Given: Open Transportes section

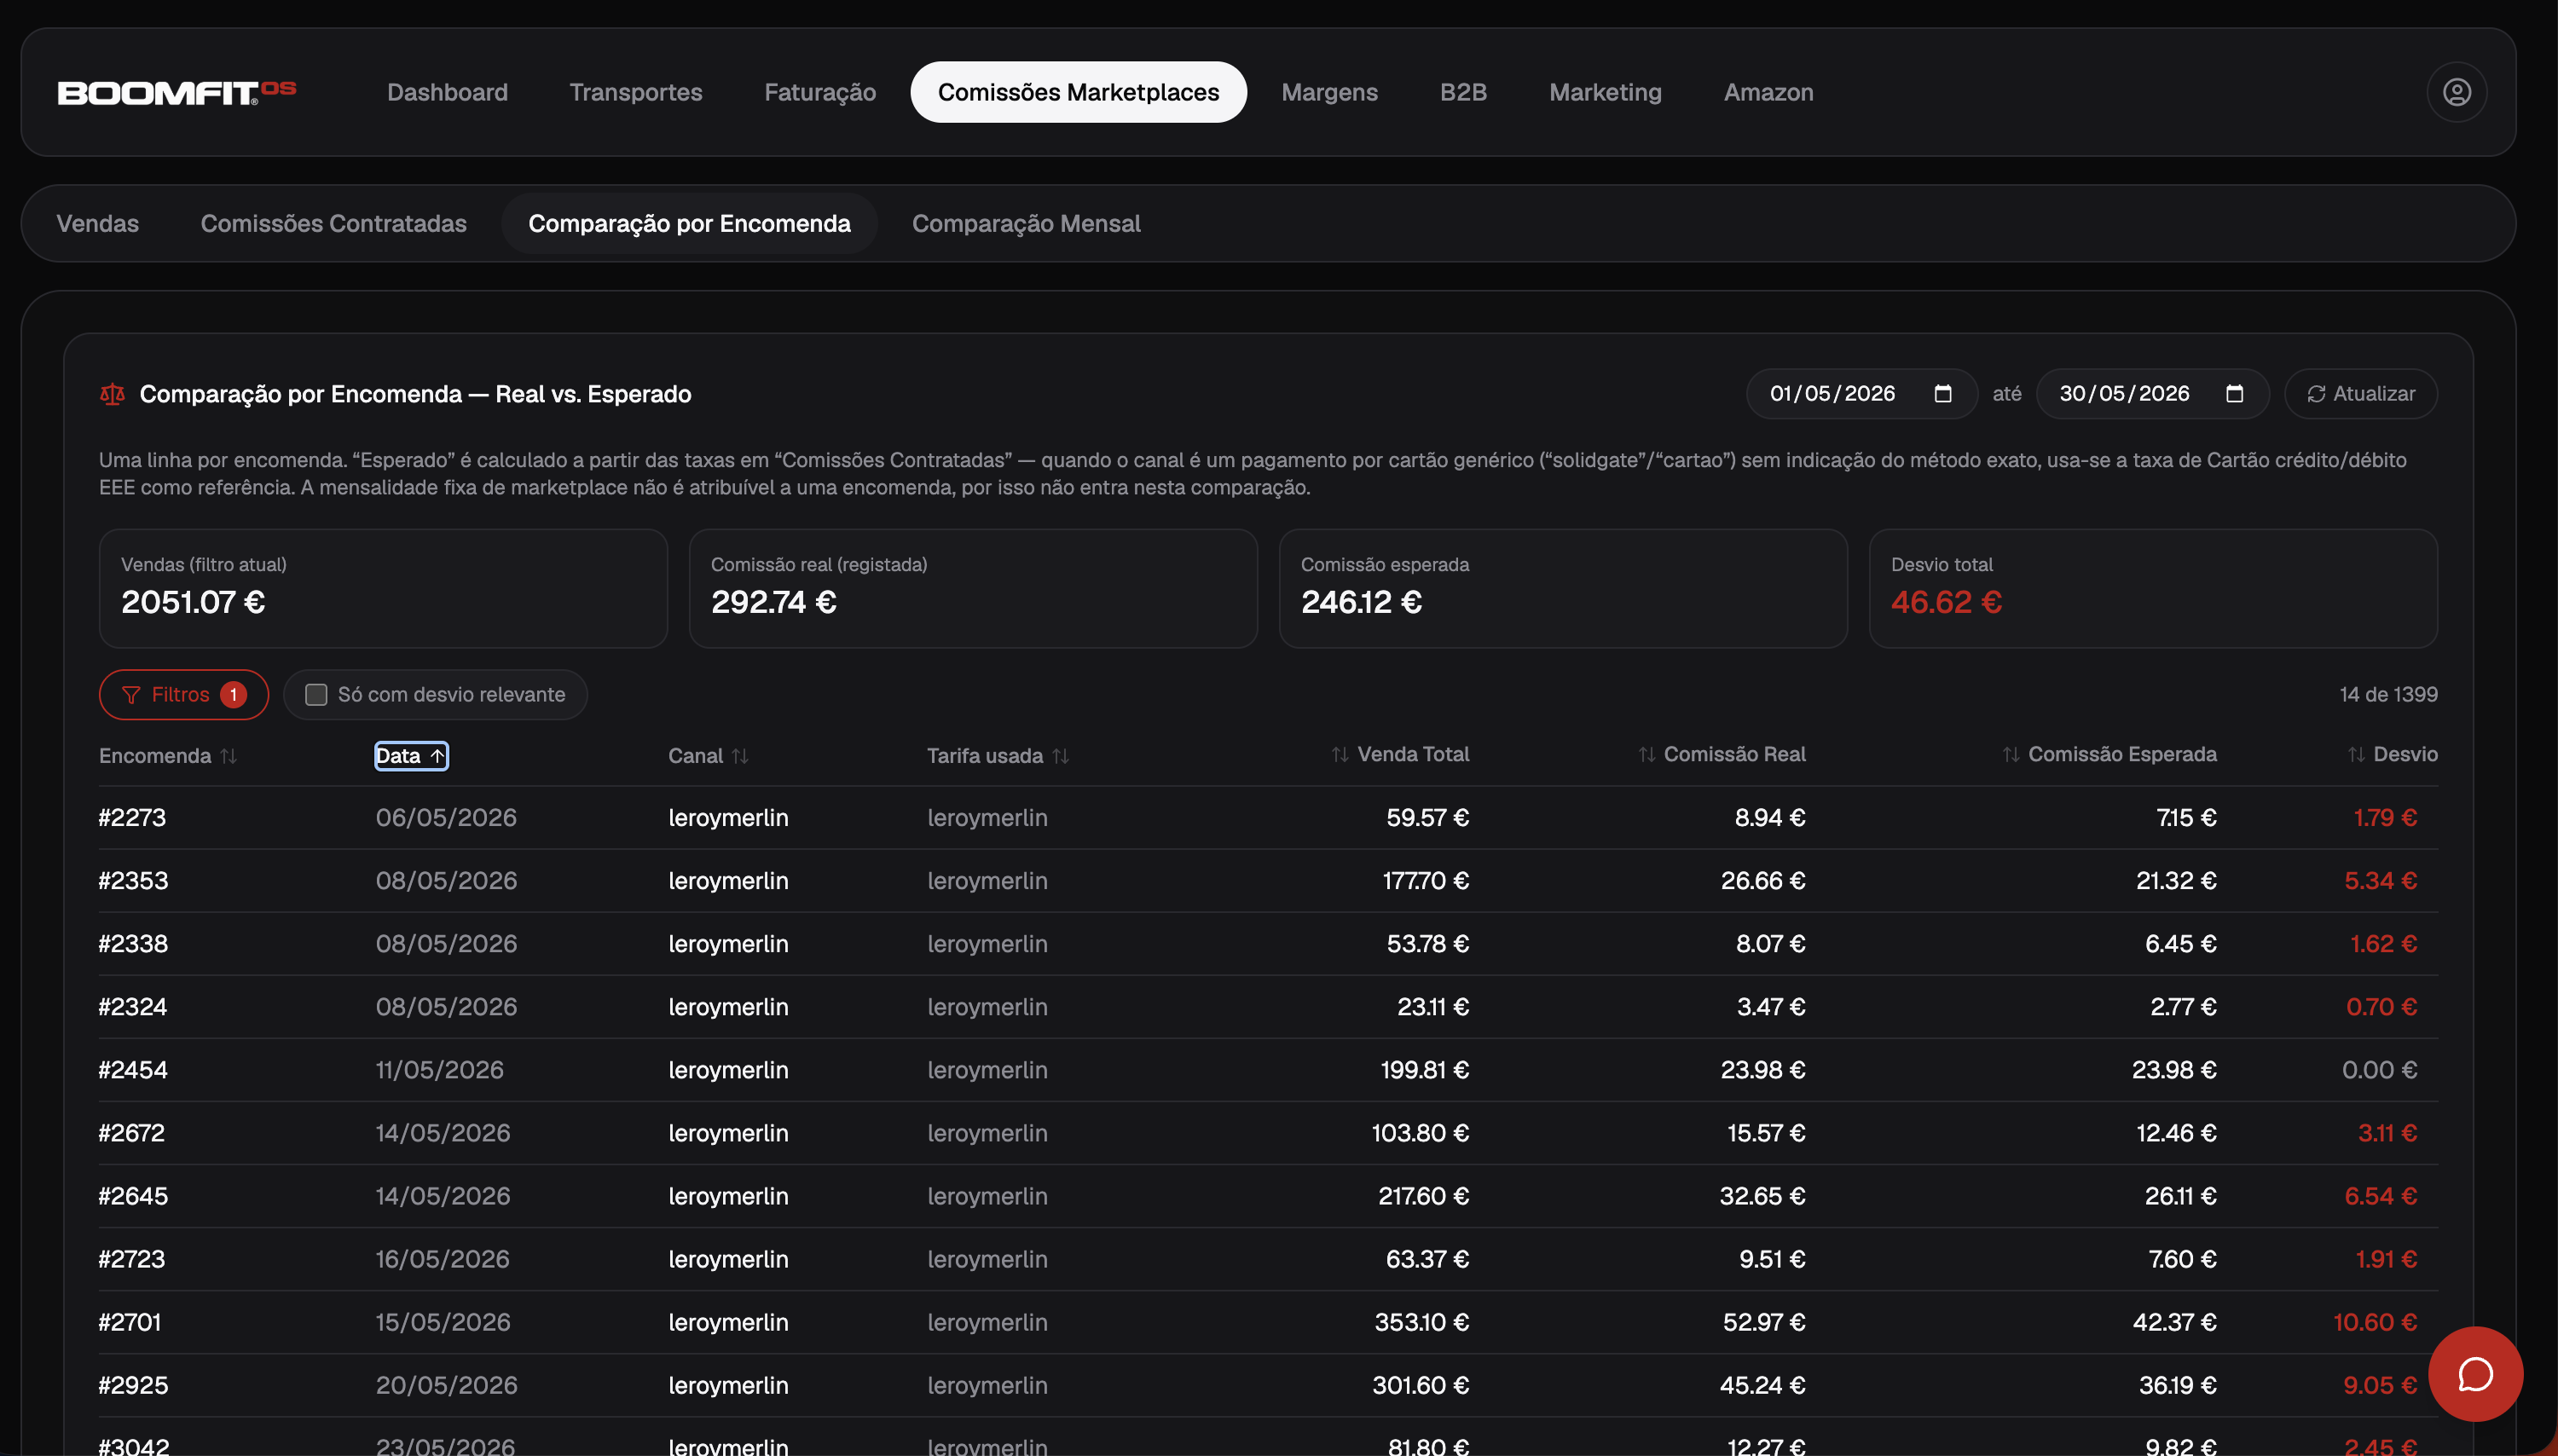Looking at the screenshot, I should point(636,92).
